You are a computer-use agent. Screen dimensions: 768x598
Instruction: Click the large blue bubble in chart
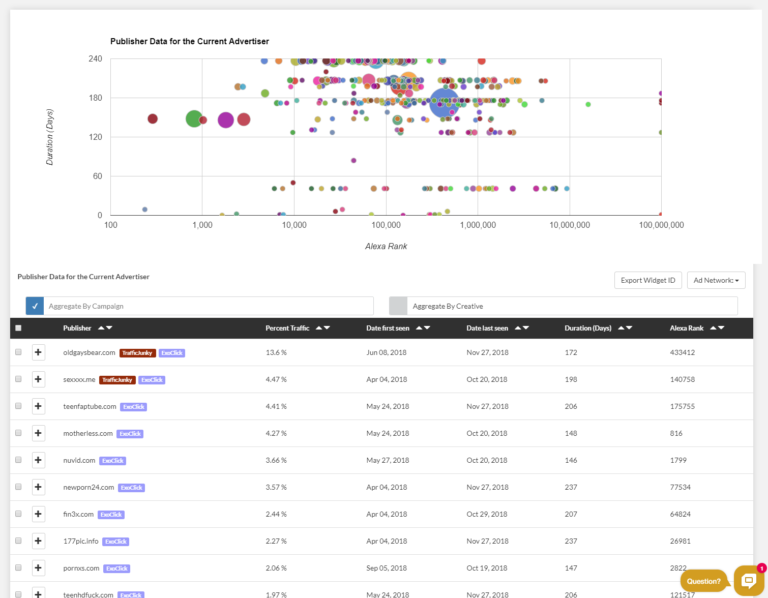coord(443,102)
